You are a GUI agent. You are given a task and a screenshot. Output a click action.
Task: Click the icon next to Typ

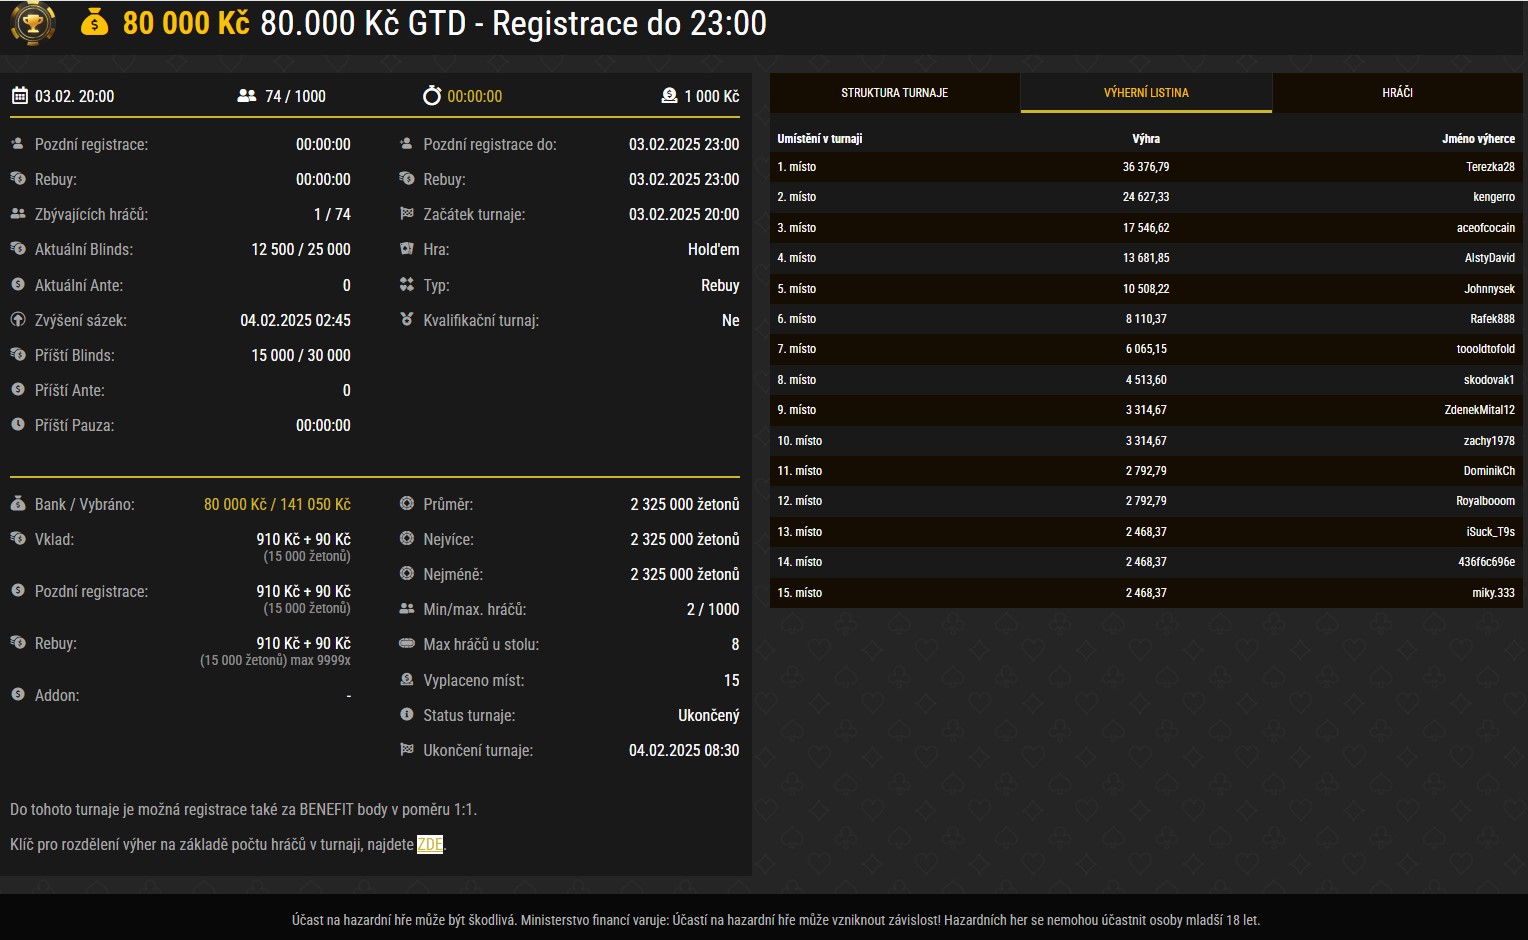coord(406,285)
